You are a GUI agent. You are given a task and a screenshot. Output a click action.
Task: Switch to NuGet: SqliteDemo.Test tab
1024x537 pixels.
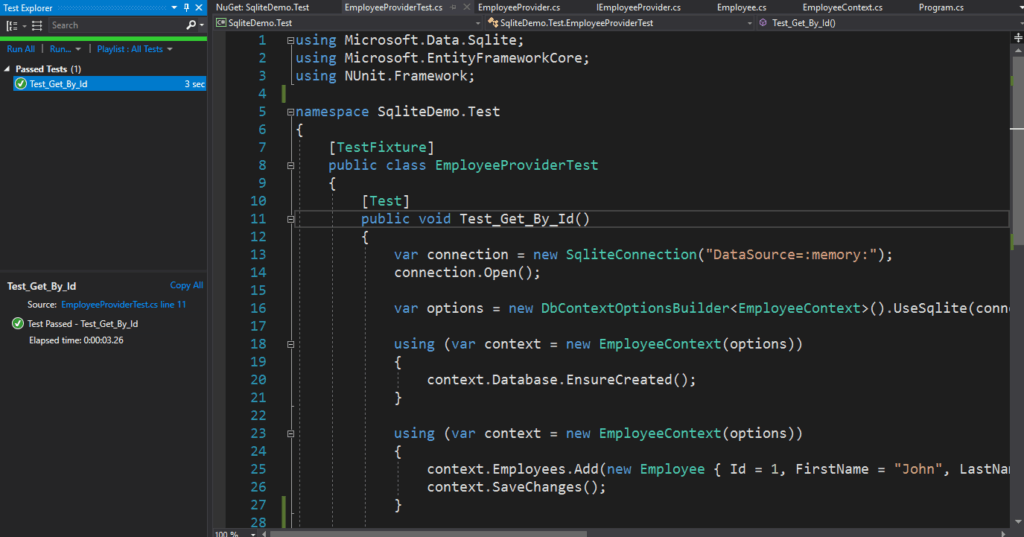pyautogui.click(x=263, y=8)
